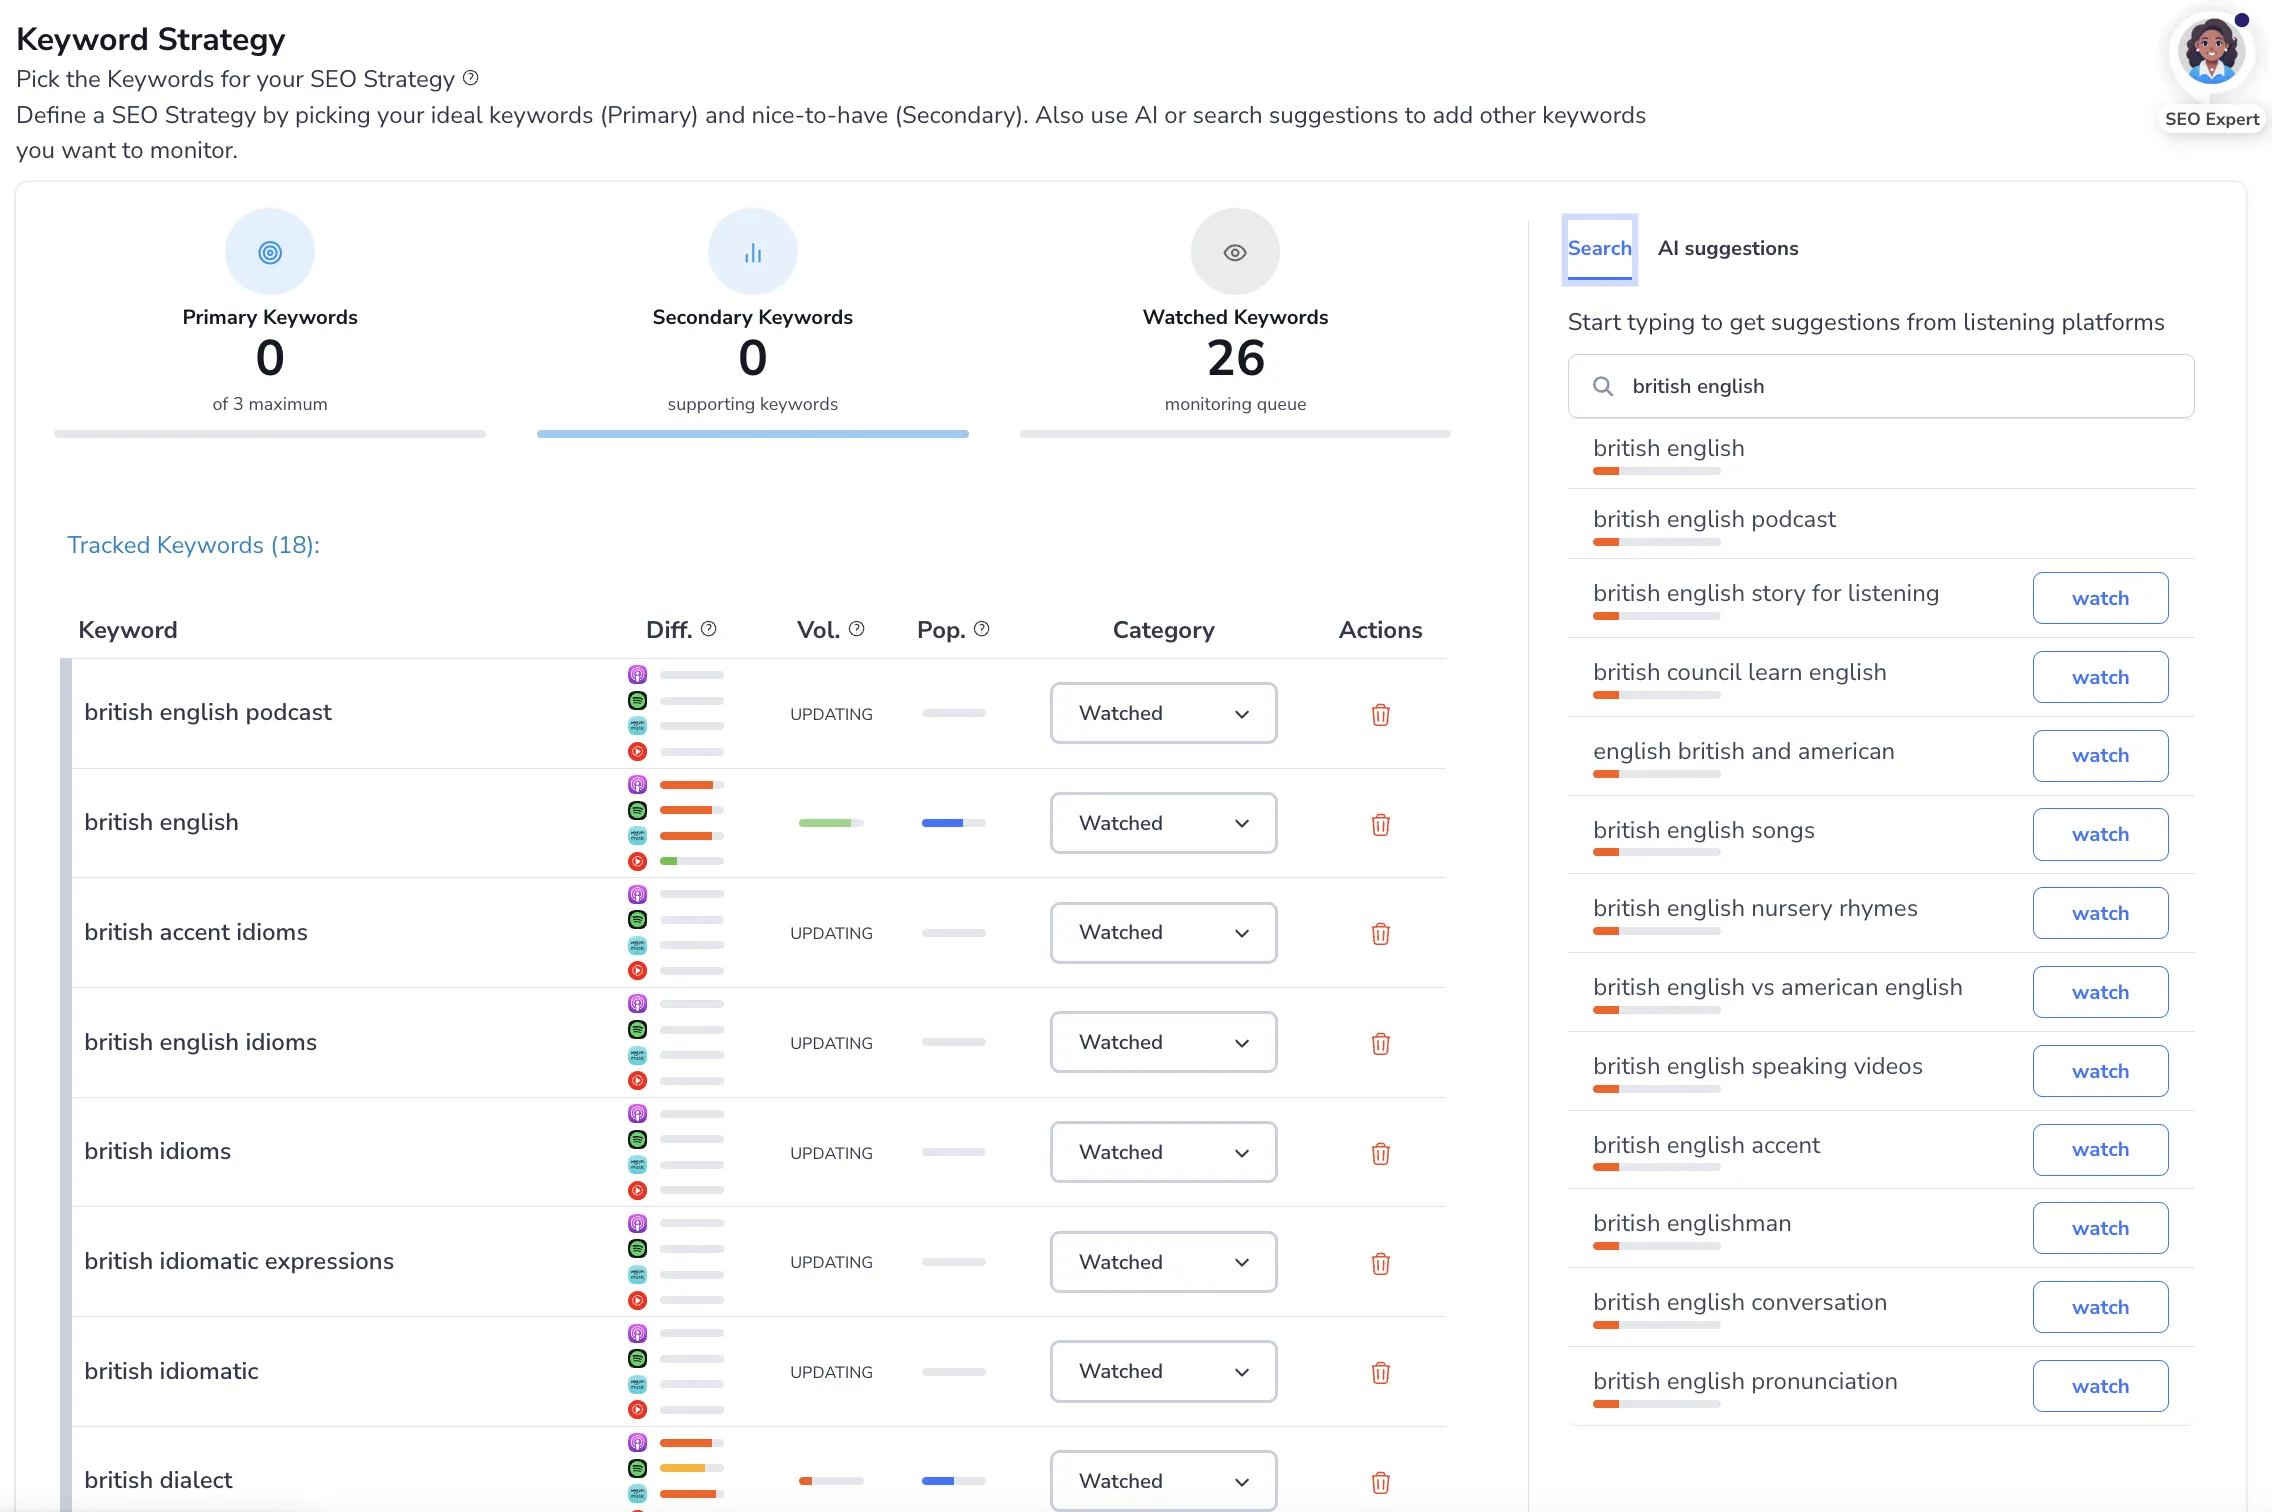The width and height of the screenshot is (2272, 1512).
Task: Watch british english story for listening
Action: click(2100, 598)
